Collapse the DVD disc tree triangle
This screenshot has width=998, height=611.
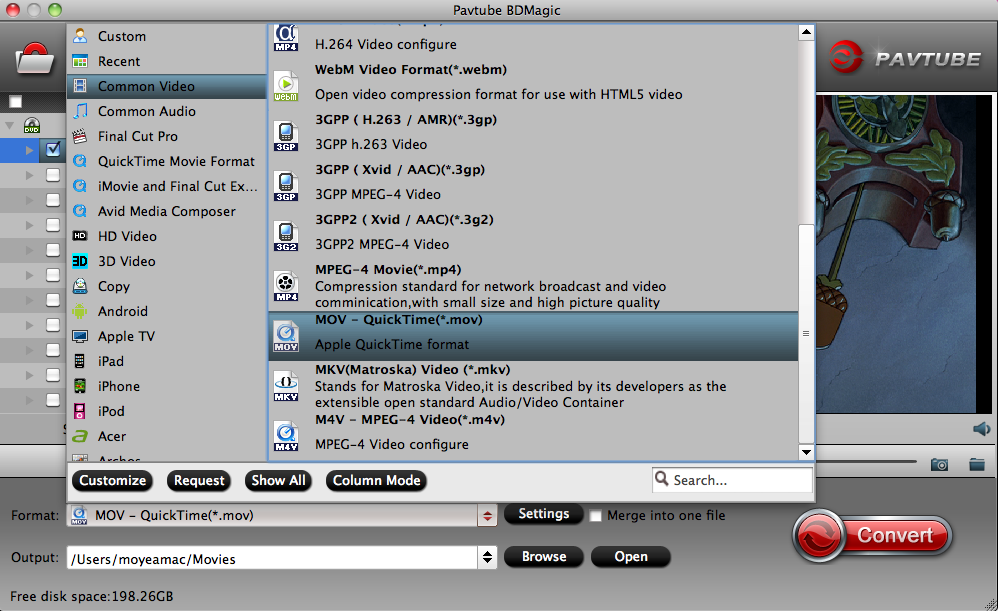point(10,125)
